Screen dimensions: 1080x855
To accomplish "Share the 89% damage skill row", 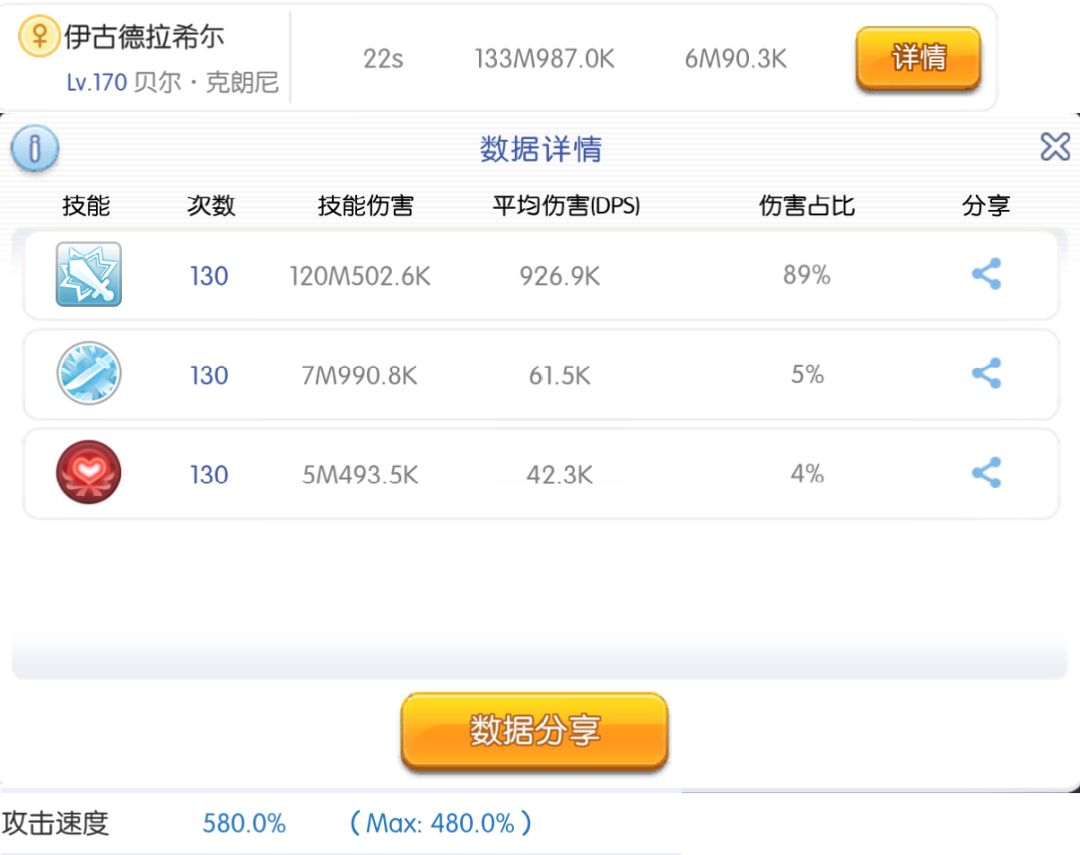I will tap(986, 274).
